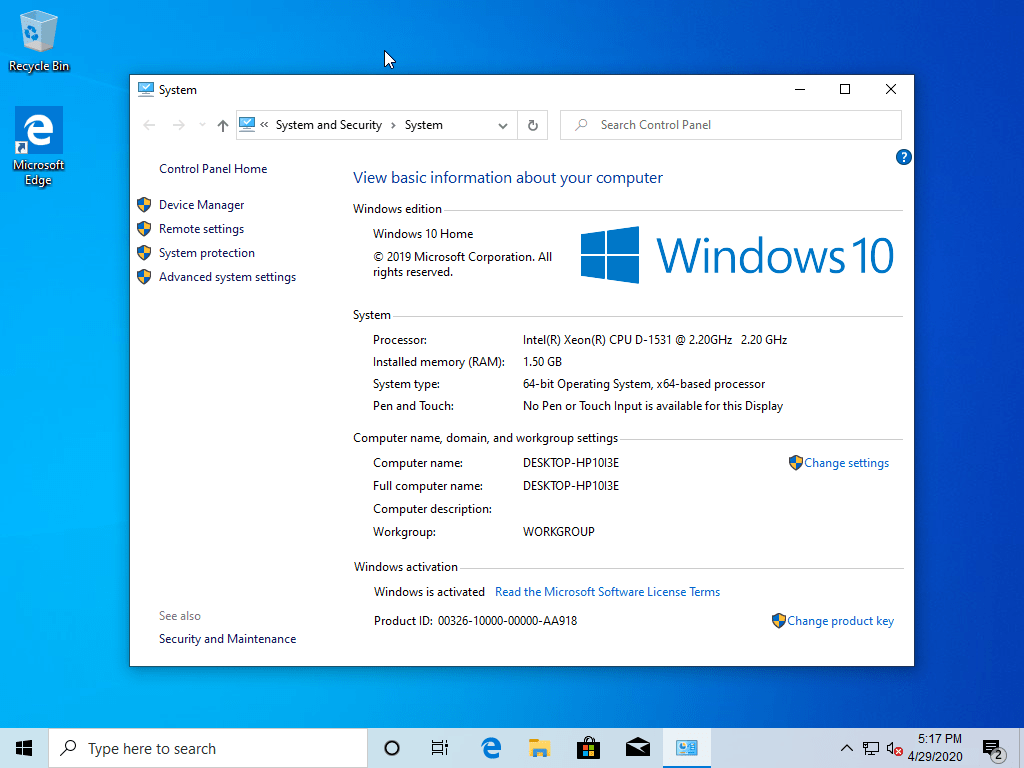This screenshot has width=1024, height=768.
Task: Minimize the System window
Action: click(x=800, y=89)
